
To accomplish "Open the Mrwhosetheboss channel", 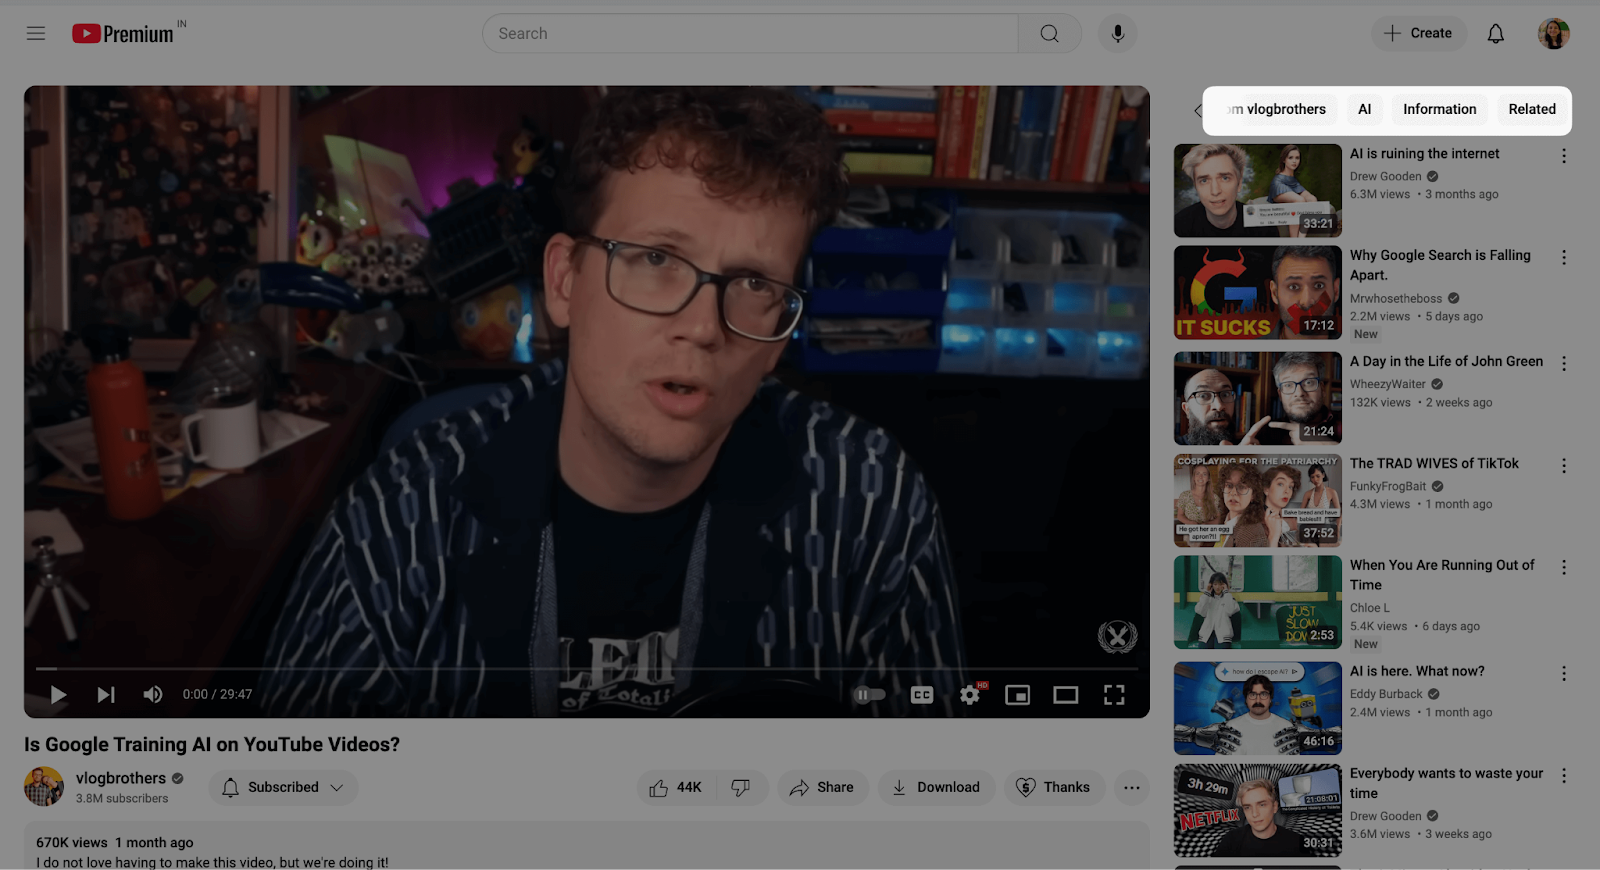I will click(1396, 298).
